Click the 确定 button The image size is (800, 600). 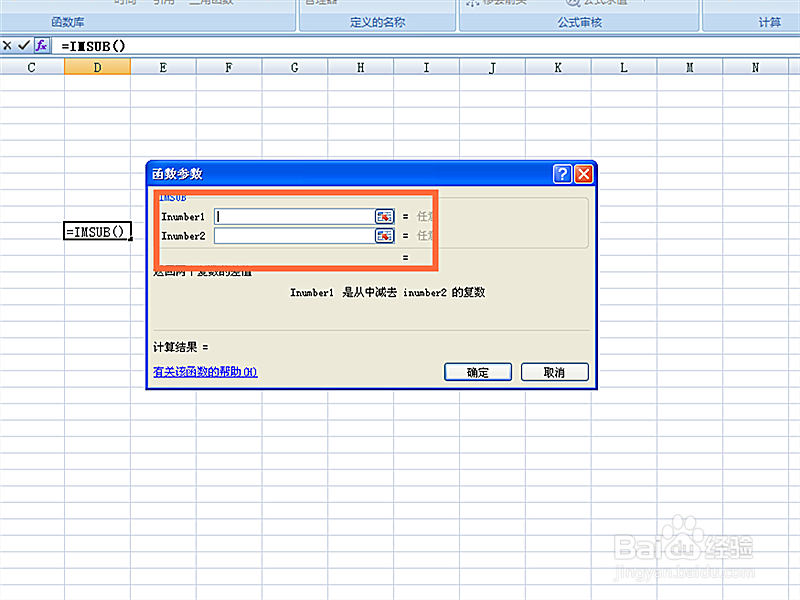(478, 372)
